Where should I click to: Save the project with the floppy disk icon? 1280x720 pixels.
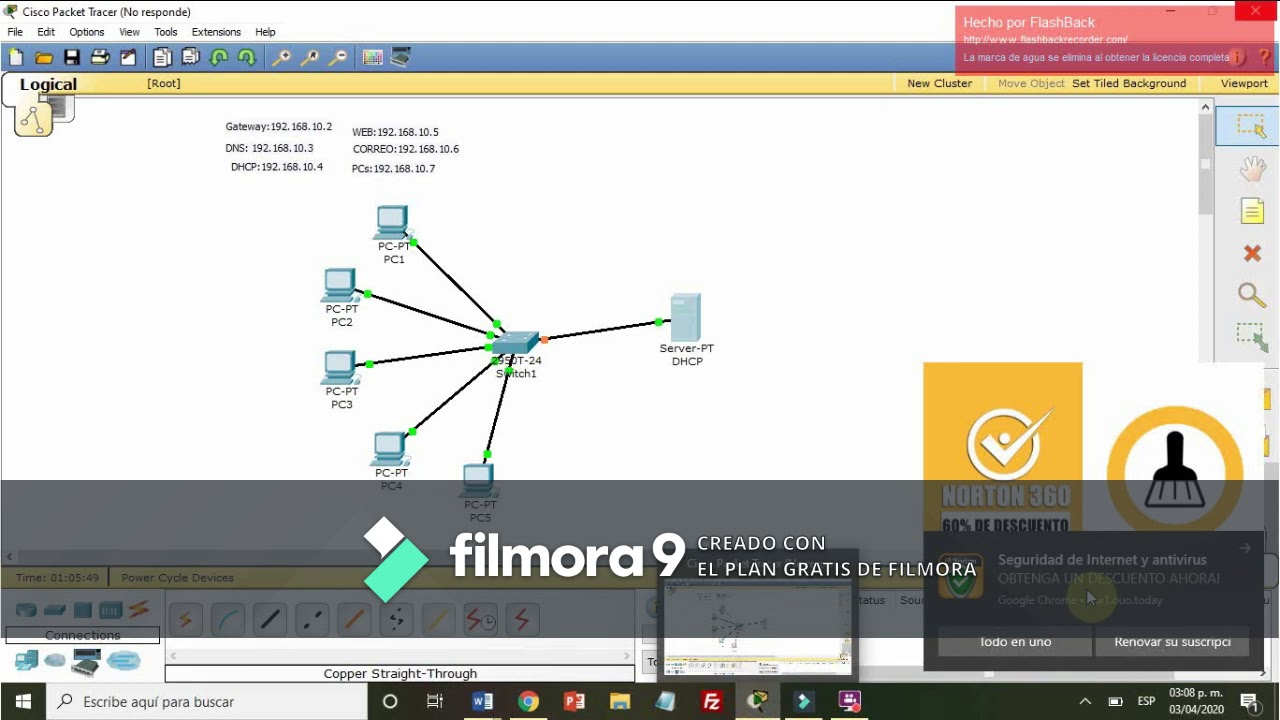[72, 58]
